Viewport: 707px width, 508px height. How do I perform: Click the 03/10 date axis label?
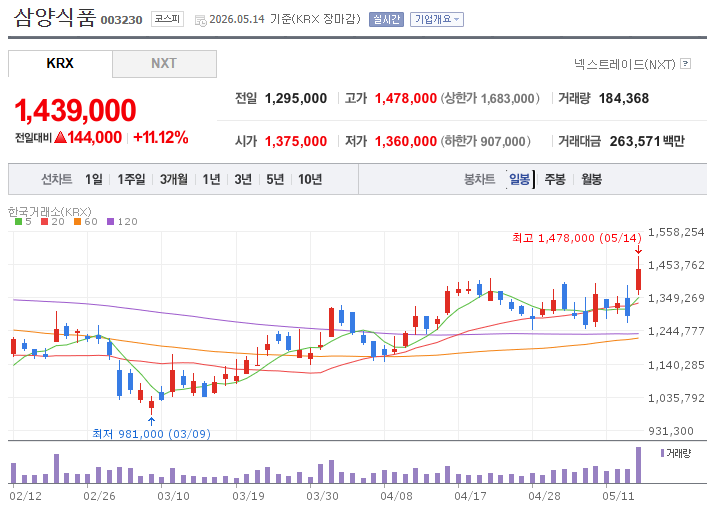click(173, 496)
